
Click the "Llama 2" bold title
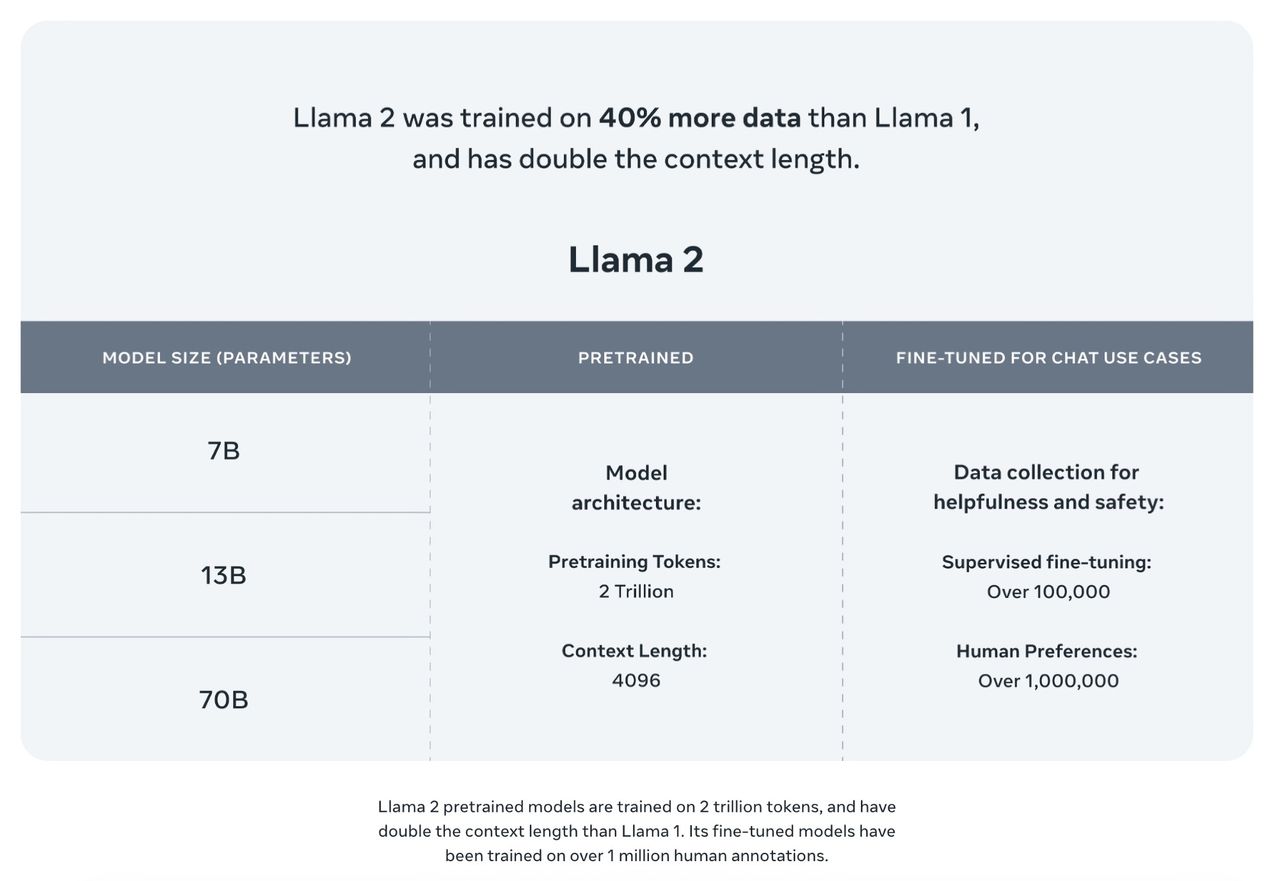tap(636, 259)
